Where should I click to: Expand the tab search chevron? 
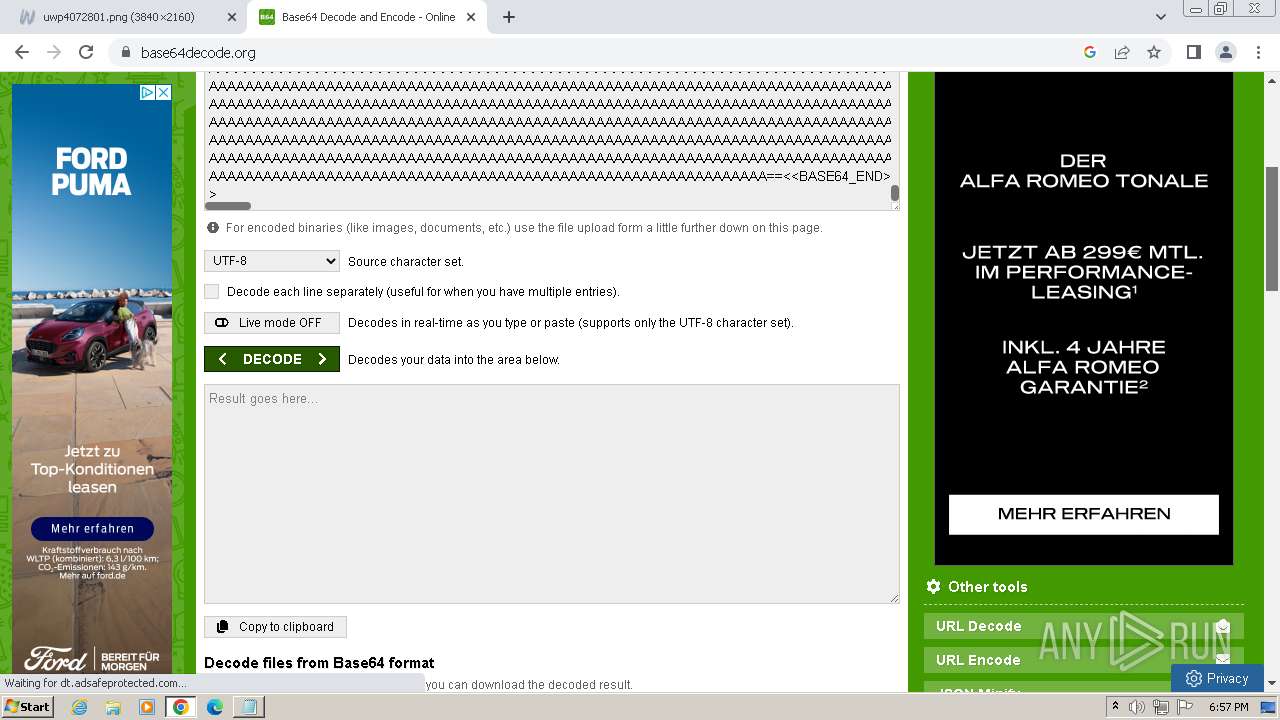1161,17
